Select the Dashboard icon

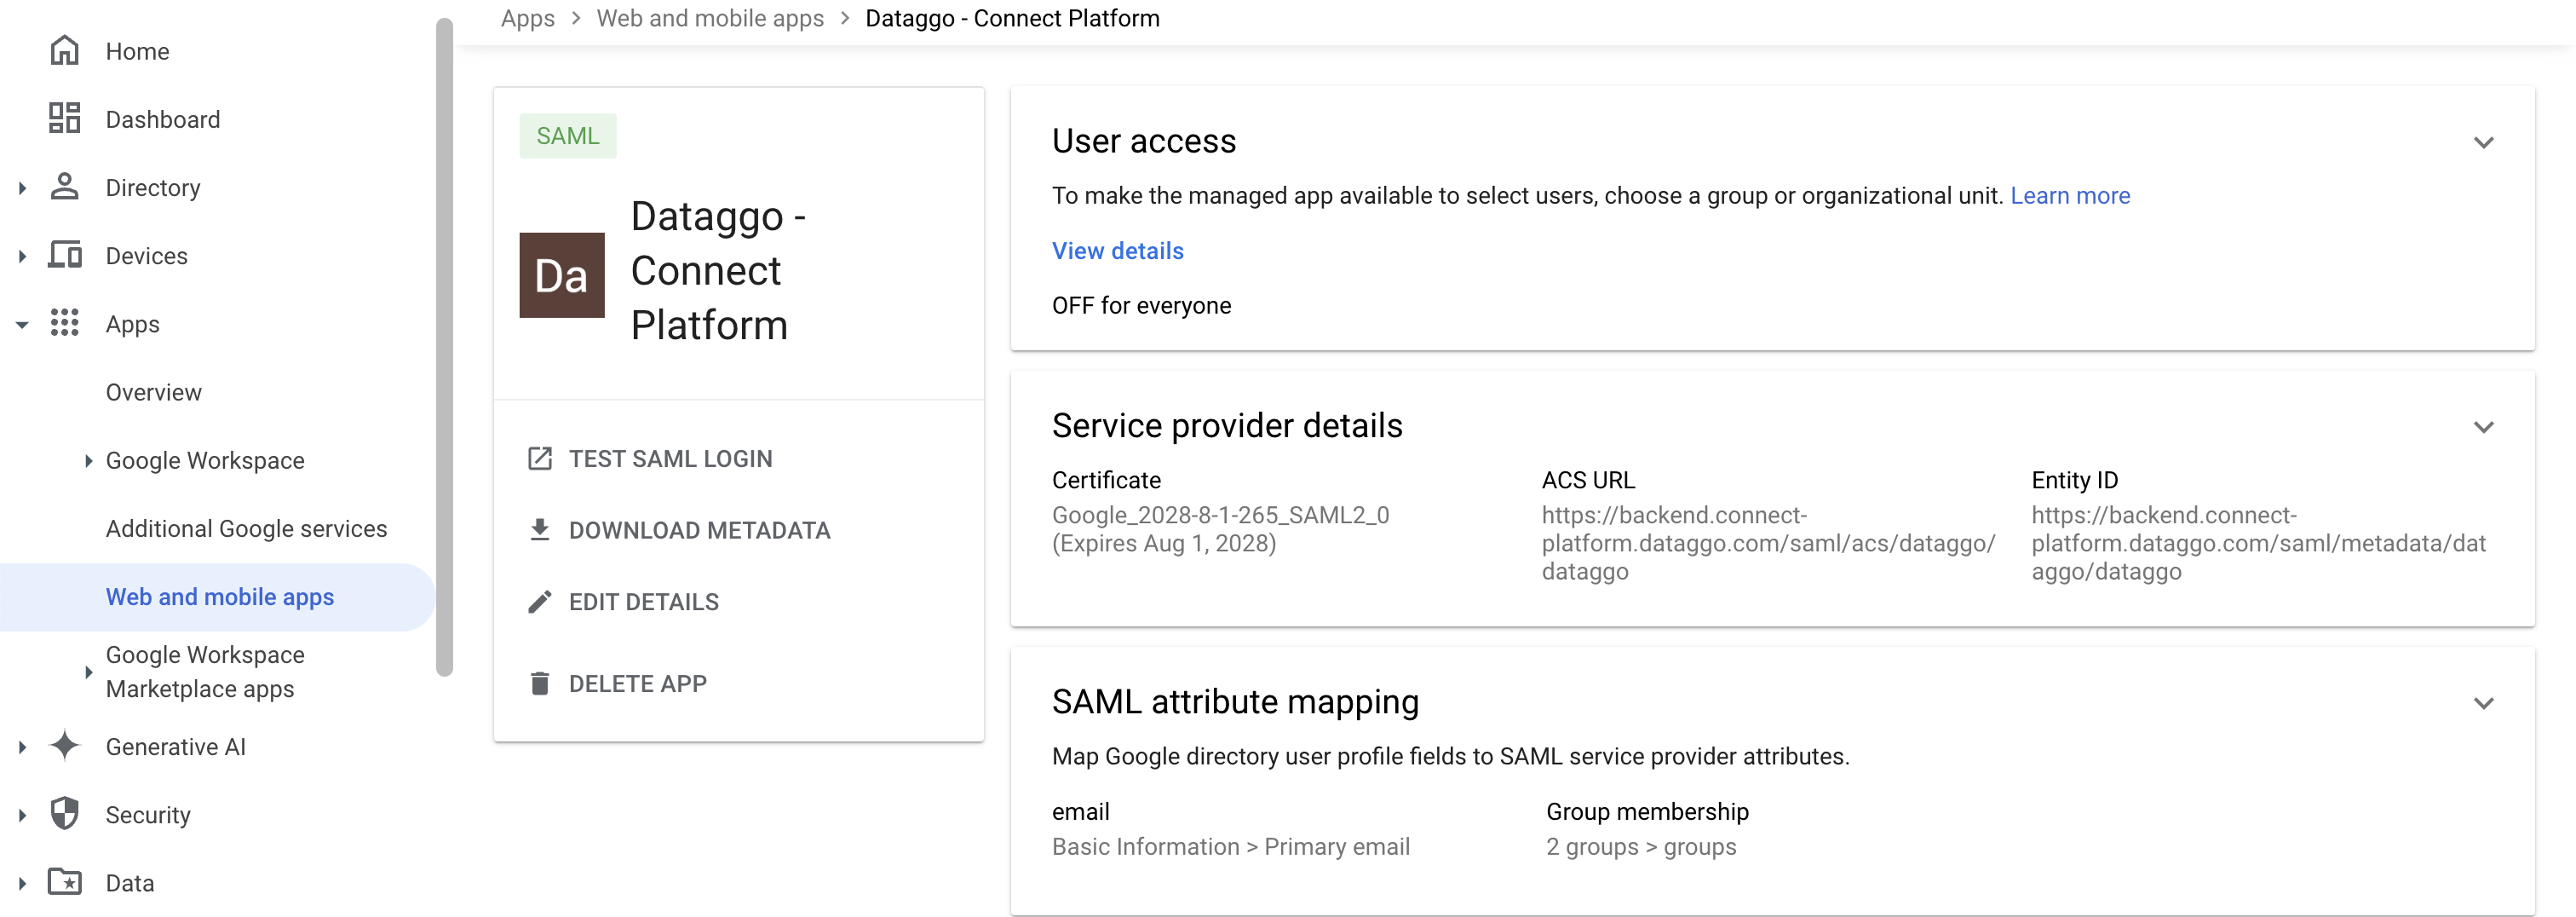click(65, 118)
